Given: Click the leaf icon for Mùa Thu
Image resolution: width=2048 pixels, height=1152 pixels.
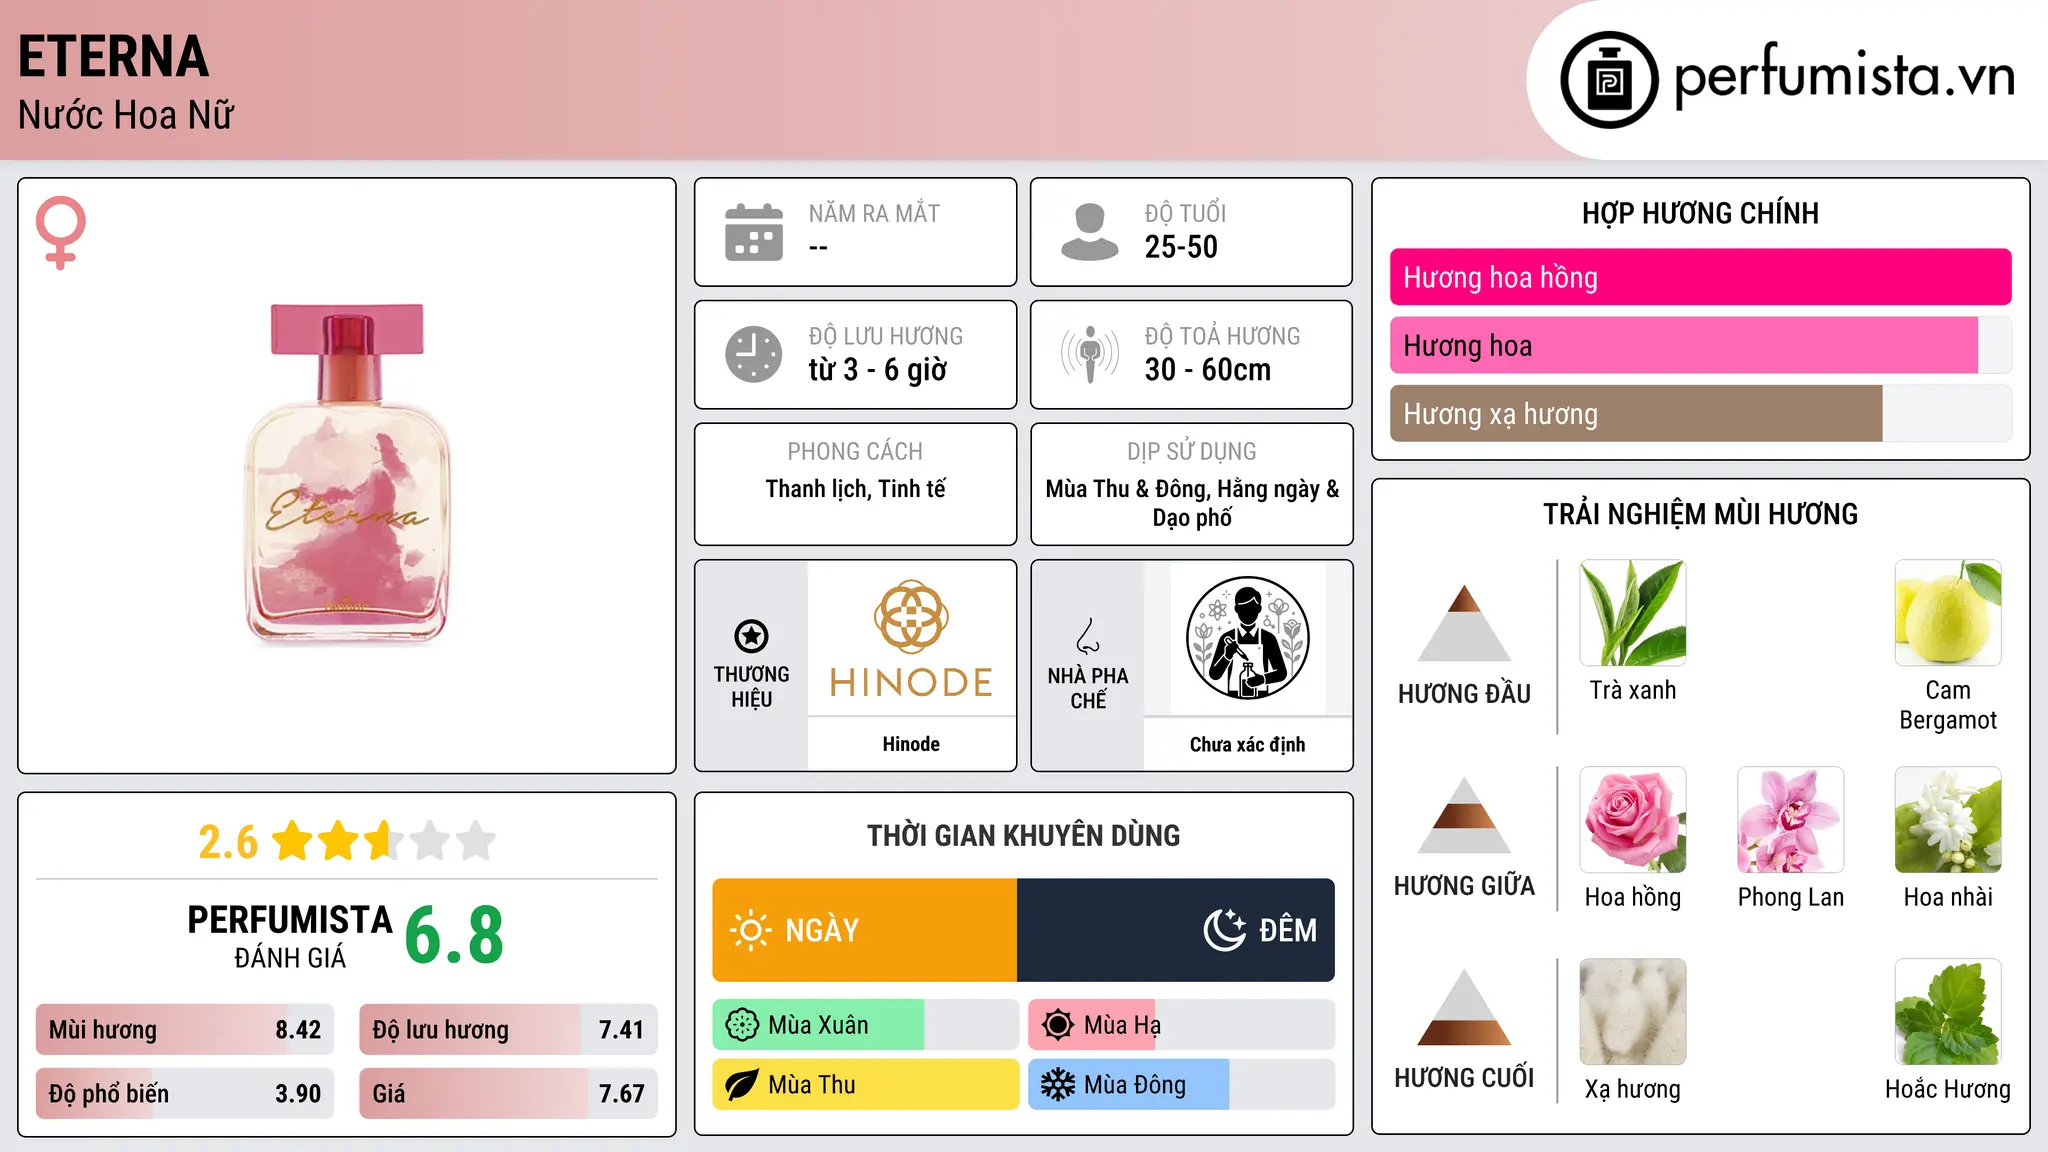Looking at the screenshot, I should pos(742,1085).
